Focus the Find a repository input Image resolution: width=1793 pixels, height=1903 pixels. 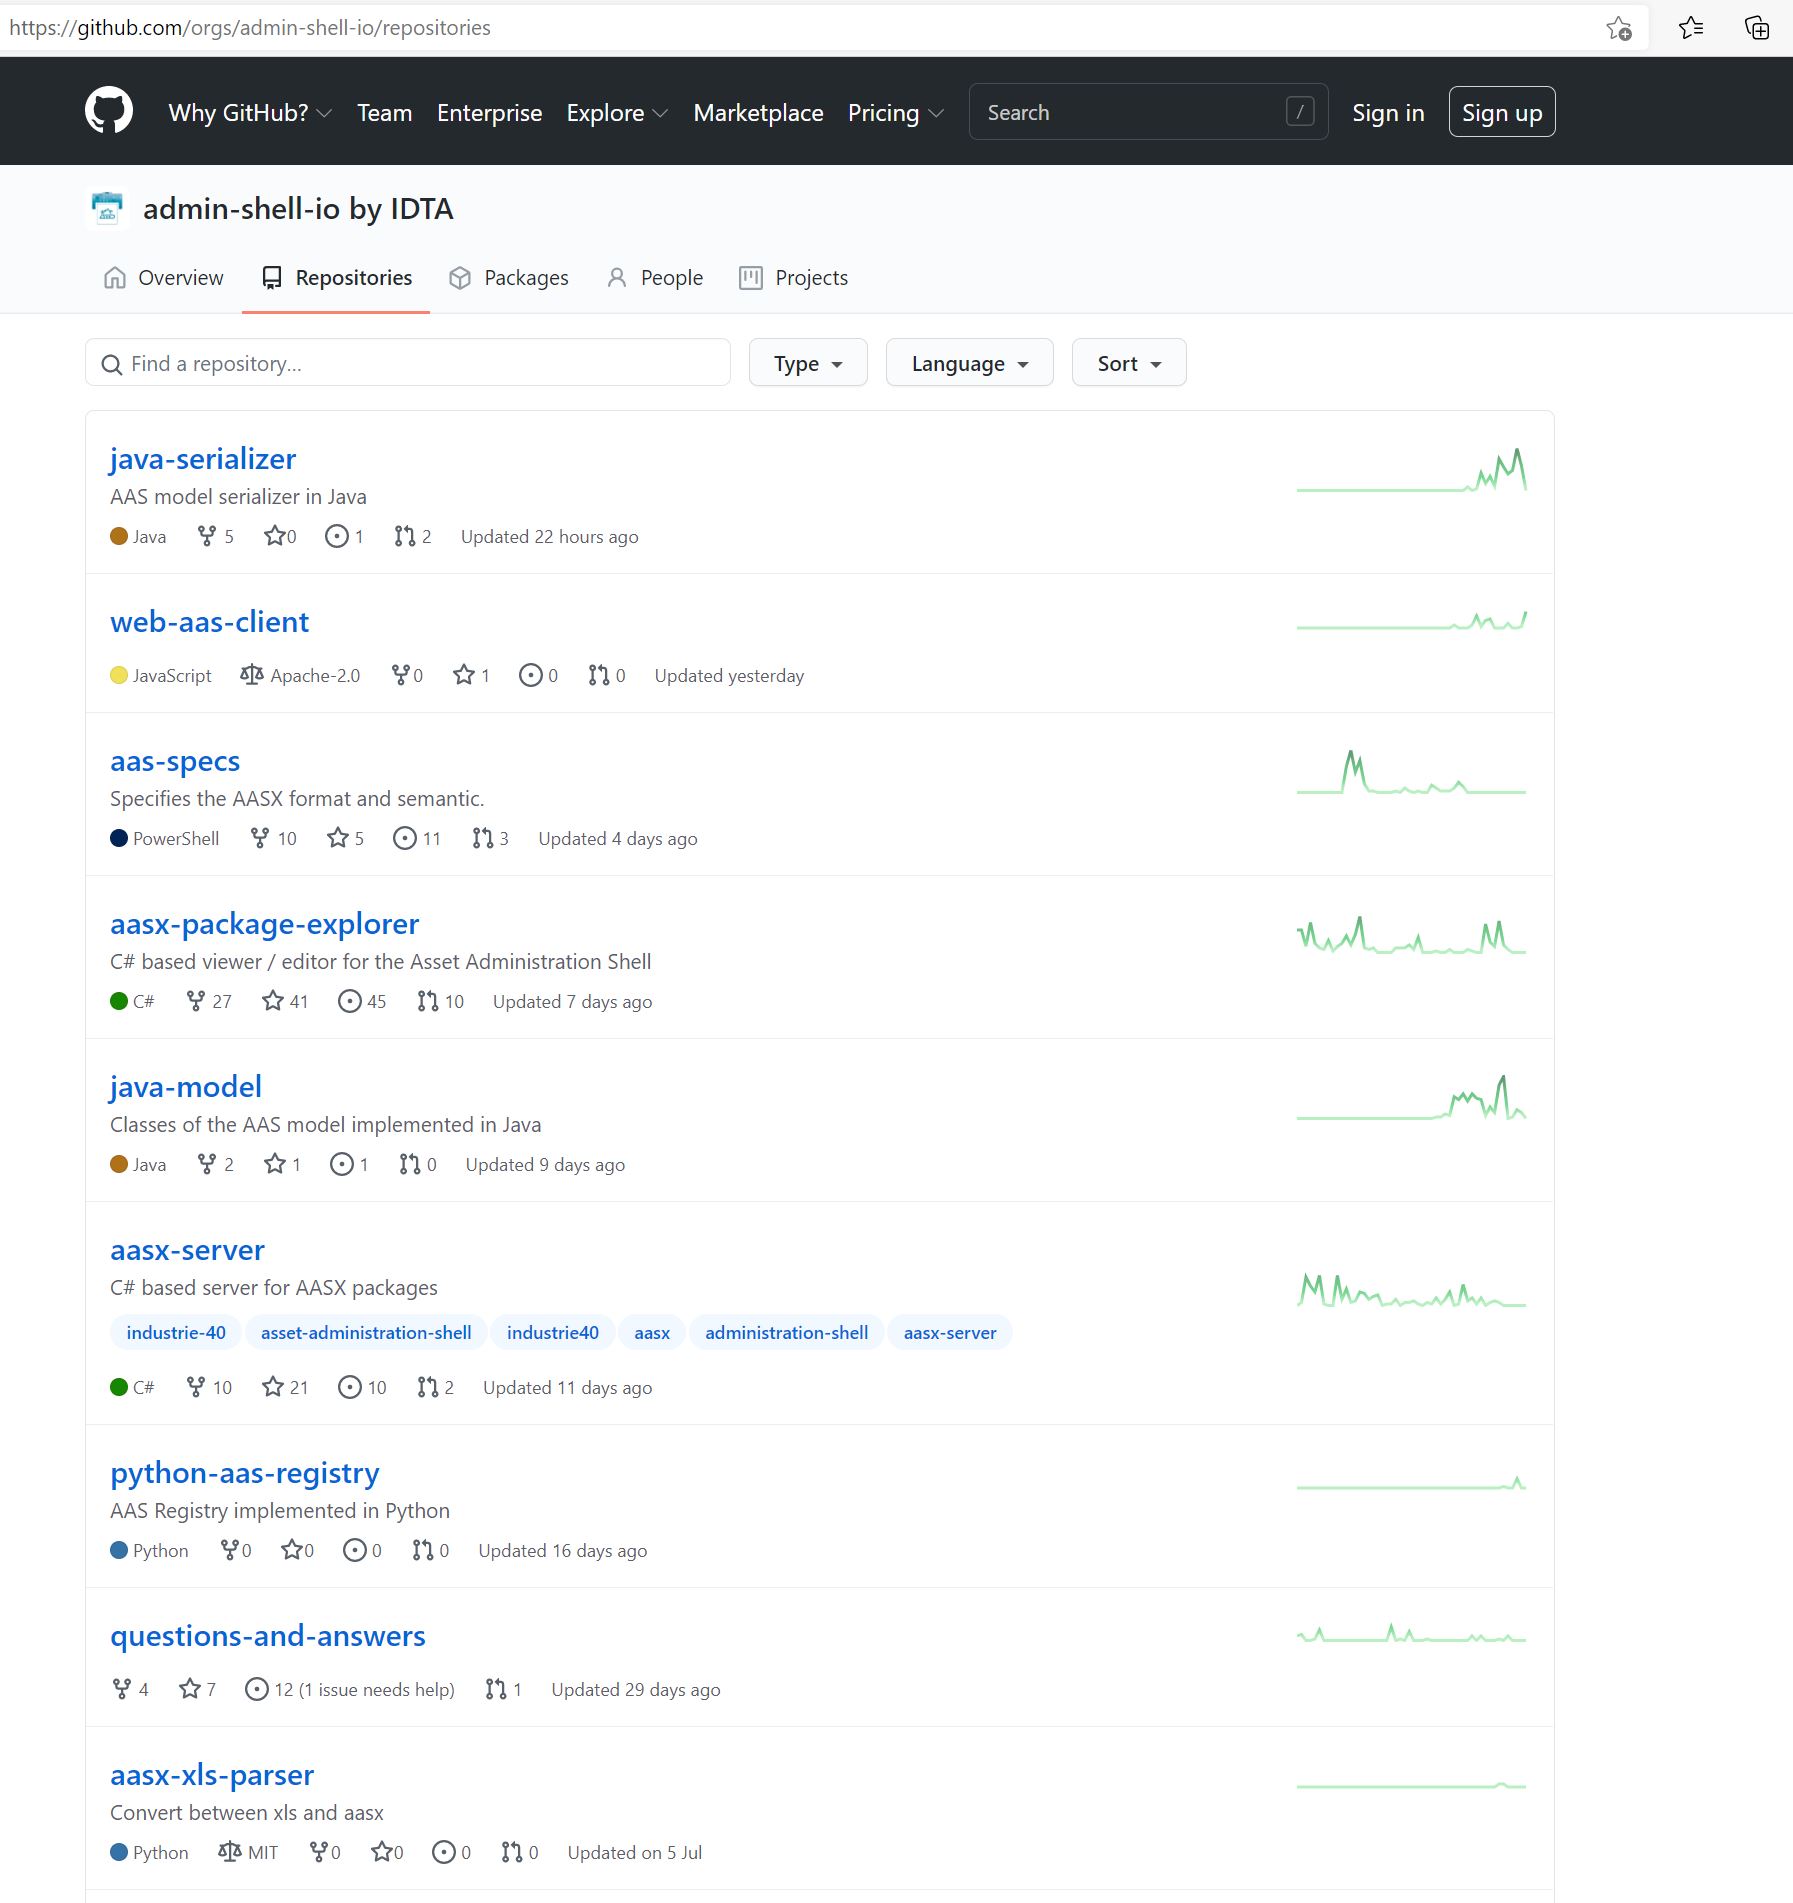[408, 363]
